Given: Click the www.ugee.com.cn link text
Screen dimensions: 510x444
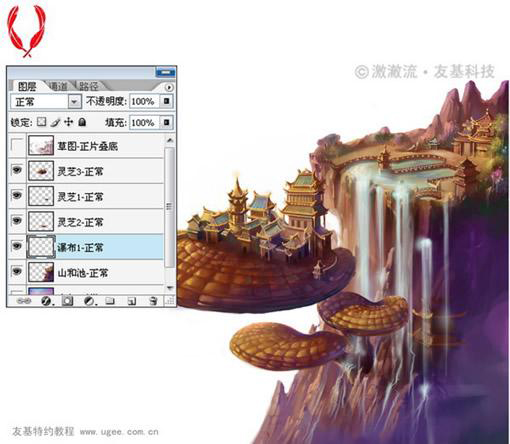Looking at the screenshot, I should [119, 432].
